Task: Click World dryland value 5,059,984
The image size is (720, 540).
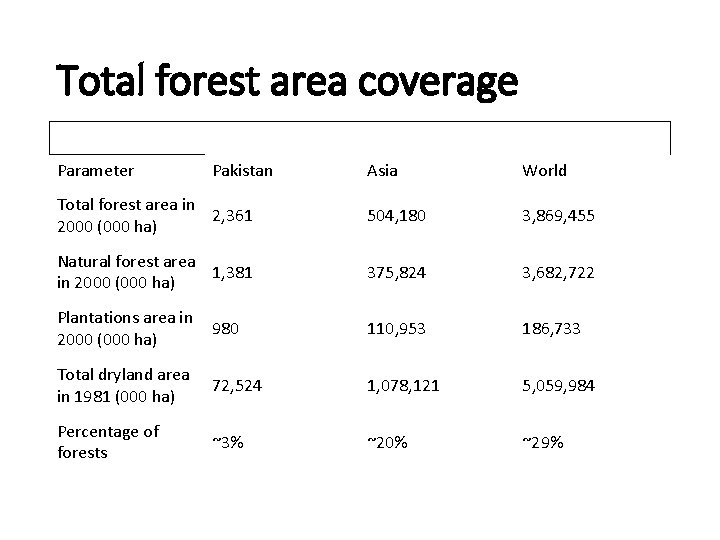Action: click(x=558, y=386)
